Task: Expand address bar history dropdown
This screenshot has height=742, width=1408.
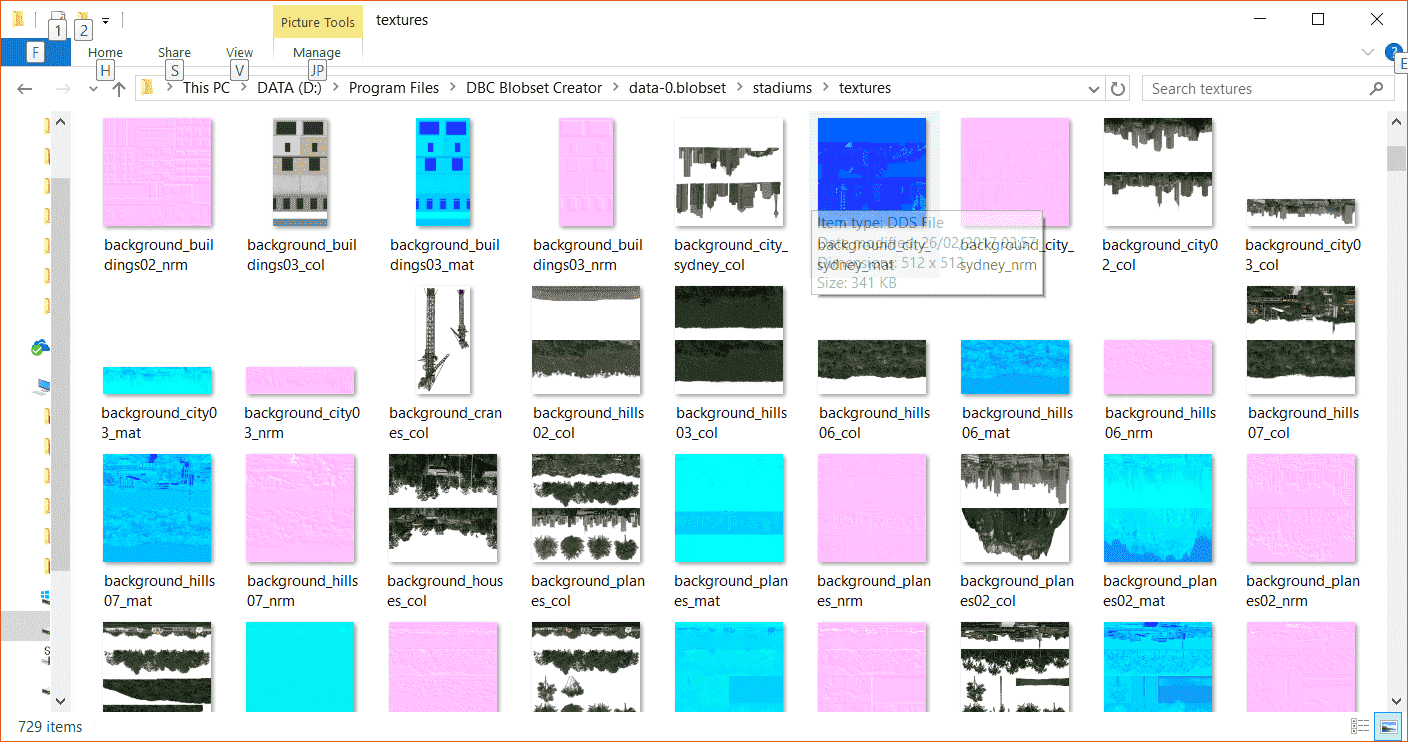Action: [x=1096, y=88]
